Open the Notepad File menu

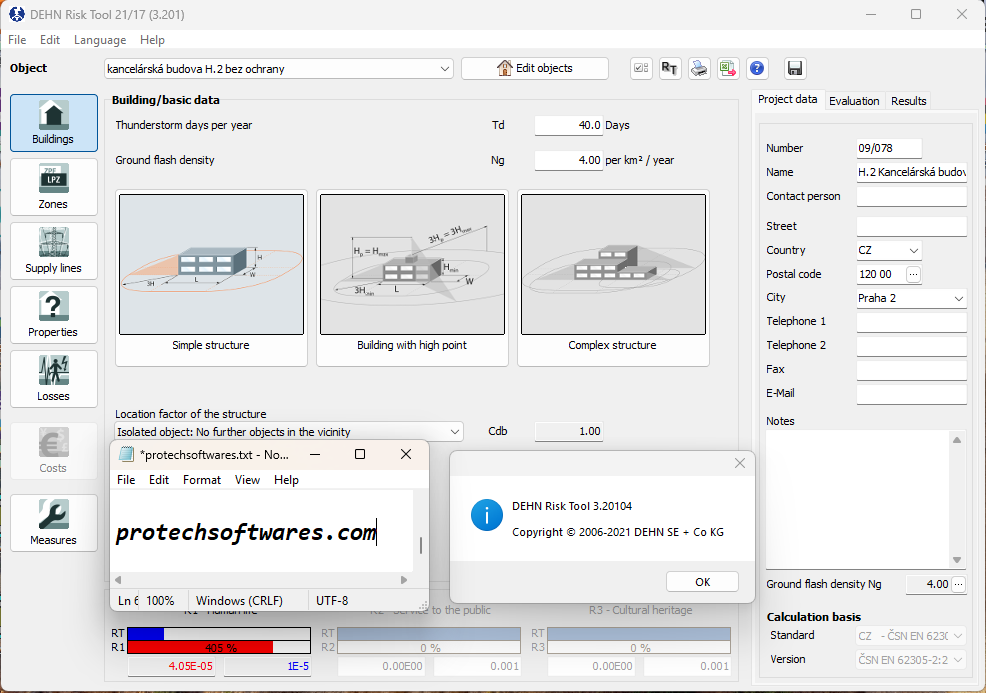click(126, 480)
